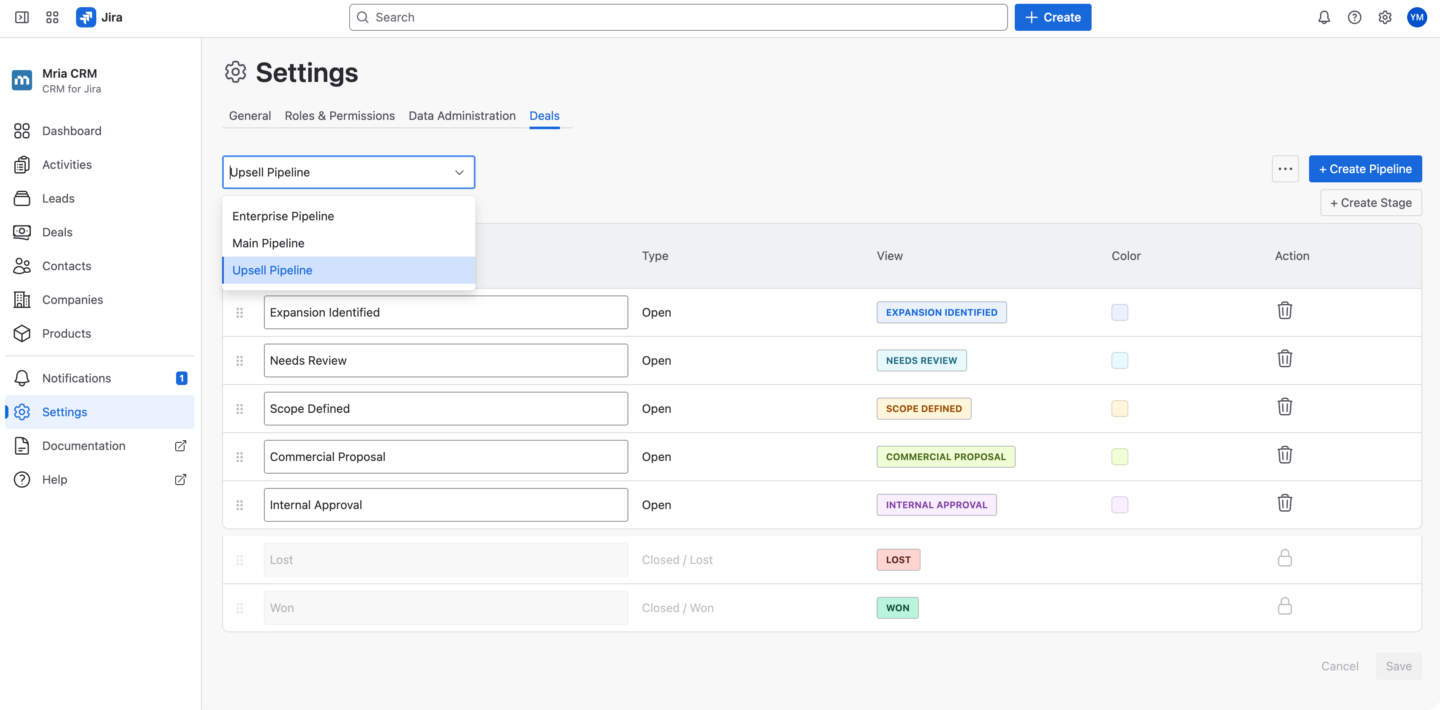
Task: Delete the Scope Defined stage
Action: click(1285, 407)
